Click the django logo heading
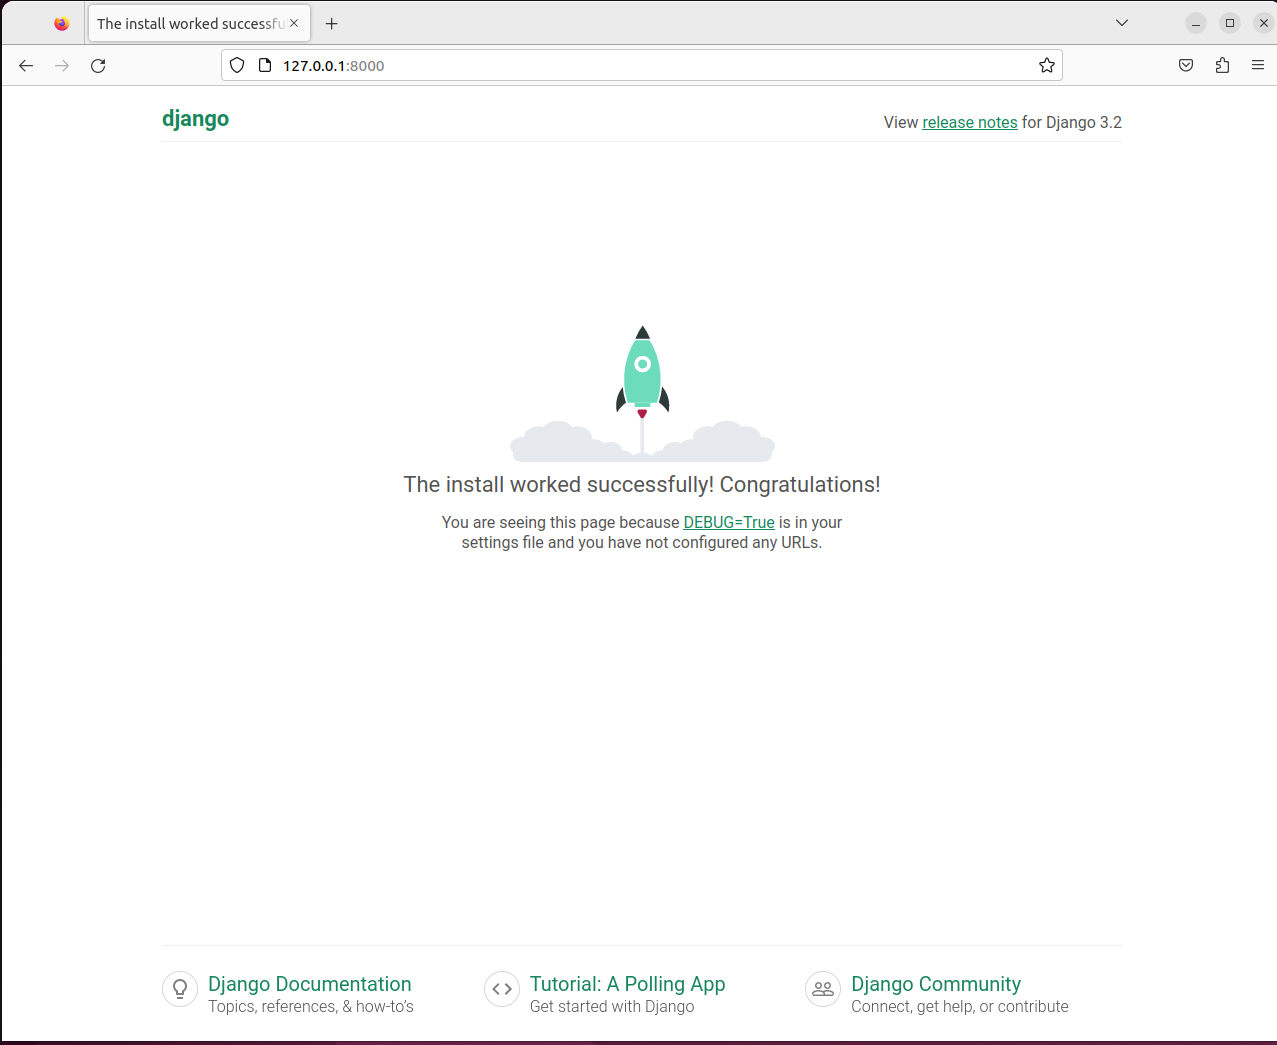Image resolution: width=1277 pixels, height=1045 pixels. (x=195, y=118)
